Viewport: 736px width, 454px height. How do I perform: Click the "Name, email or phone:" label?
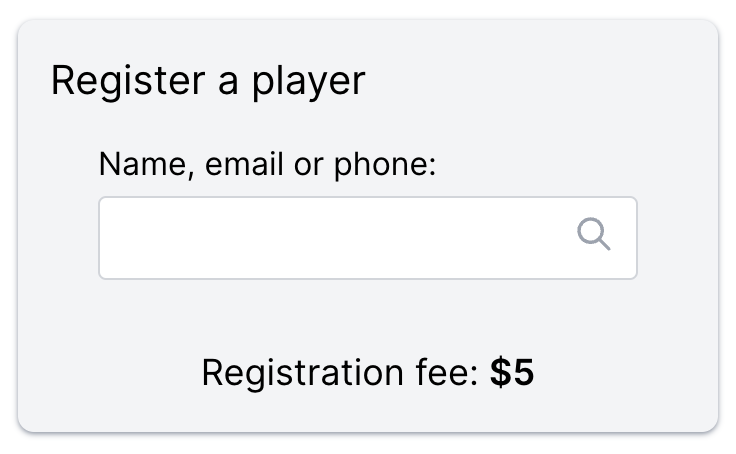[268, 164]
